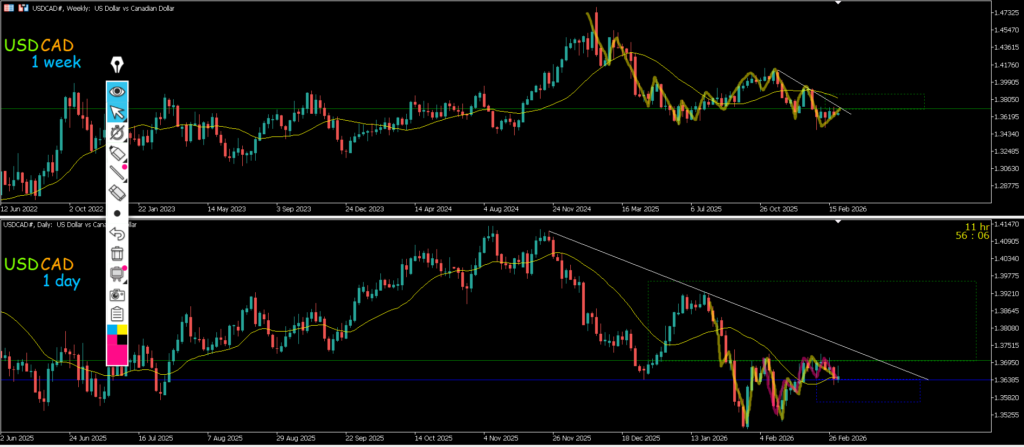Click the second chart icon before the USDCAD# Weekly title
Image resolution: width=1024 pixels, height=447 pixels.
click(19, 5)
